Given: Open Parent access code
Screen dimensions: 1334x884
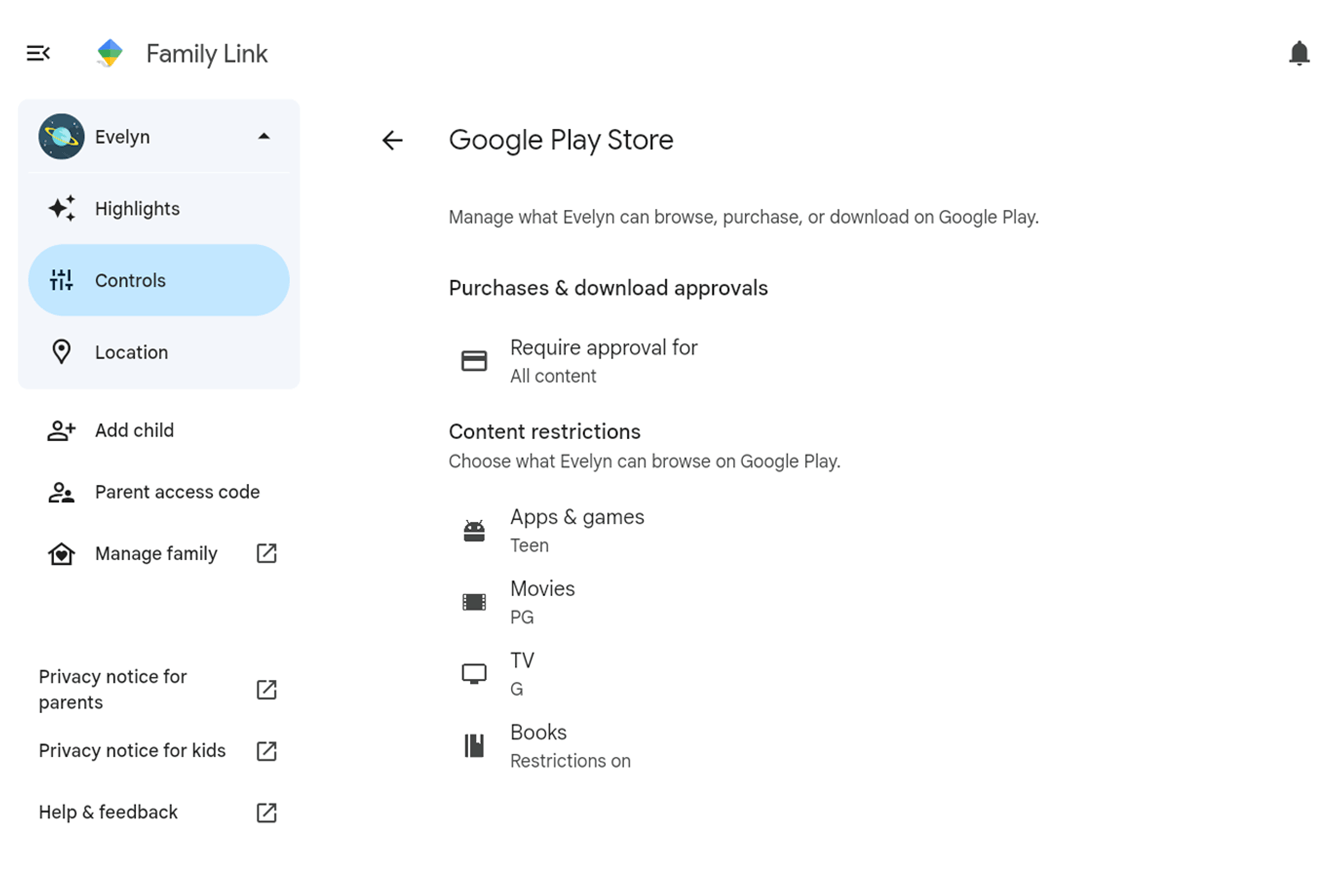Looking at the screenshot, I should [177, 493].
